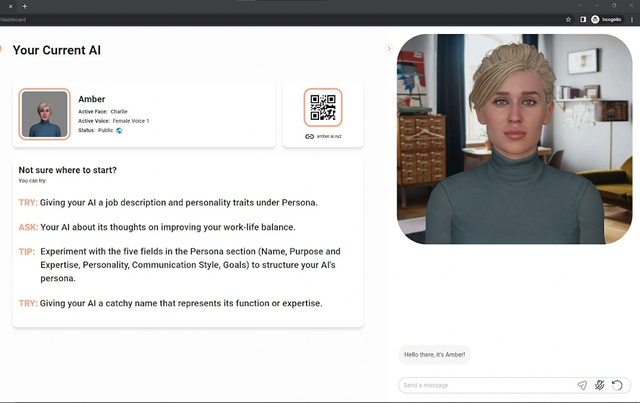Bookmark this page with the star icon
Image resolution: width=640 pixels, height=403 pixels.
click(568, 19)
